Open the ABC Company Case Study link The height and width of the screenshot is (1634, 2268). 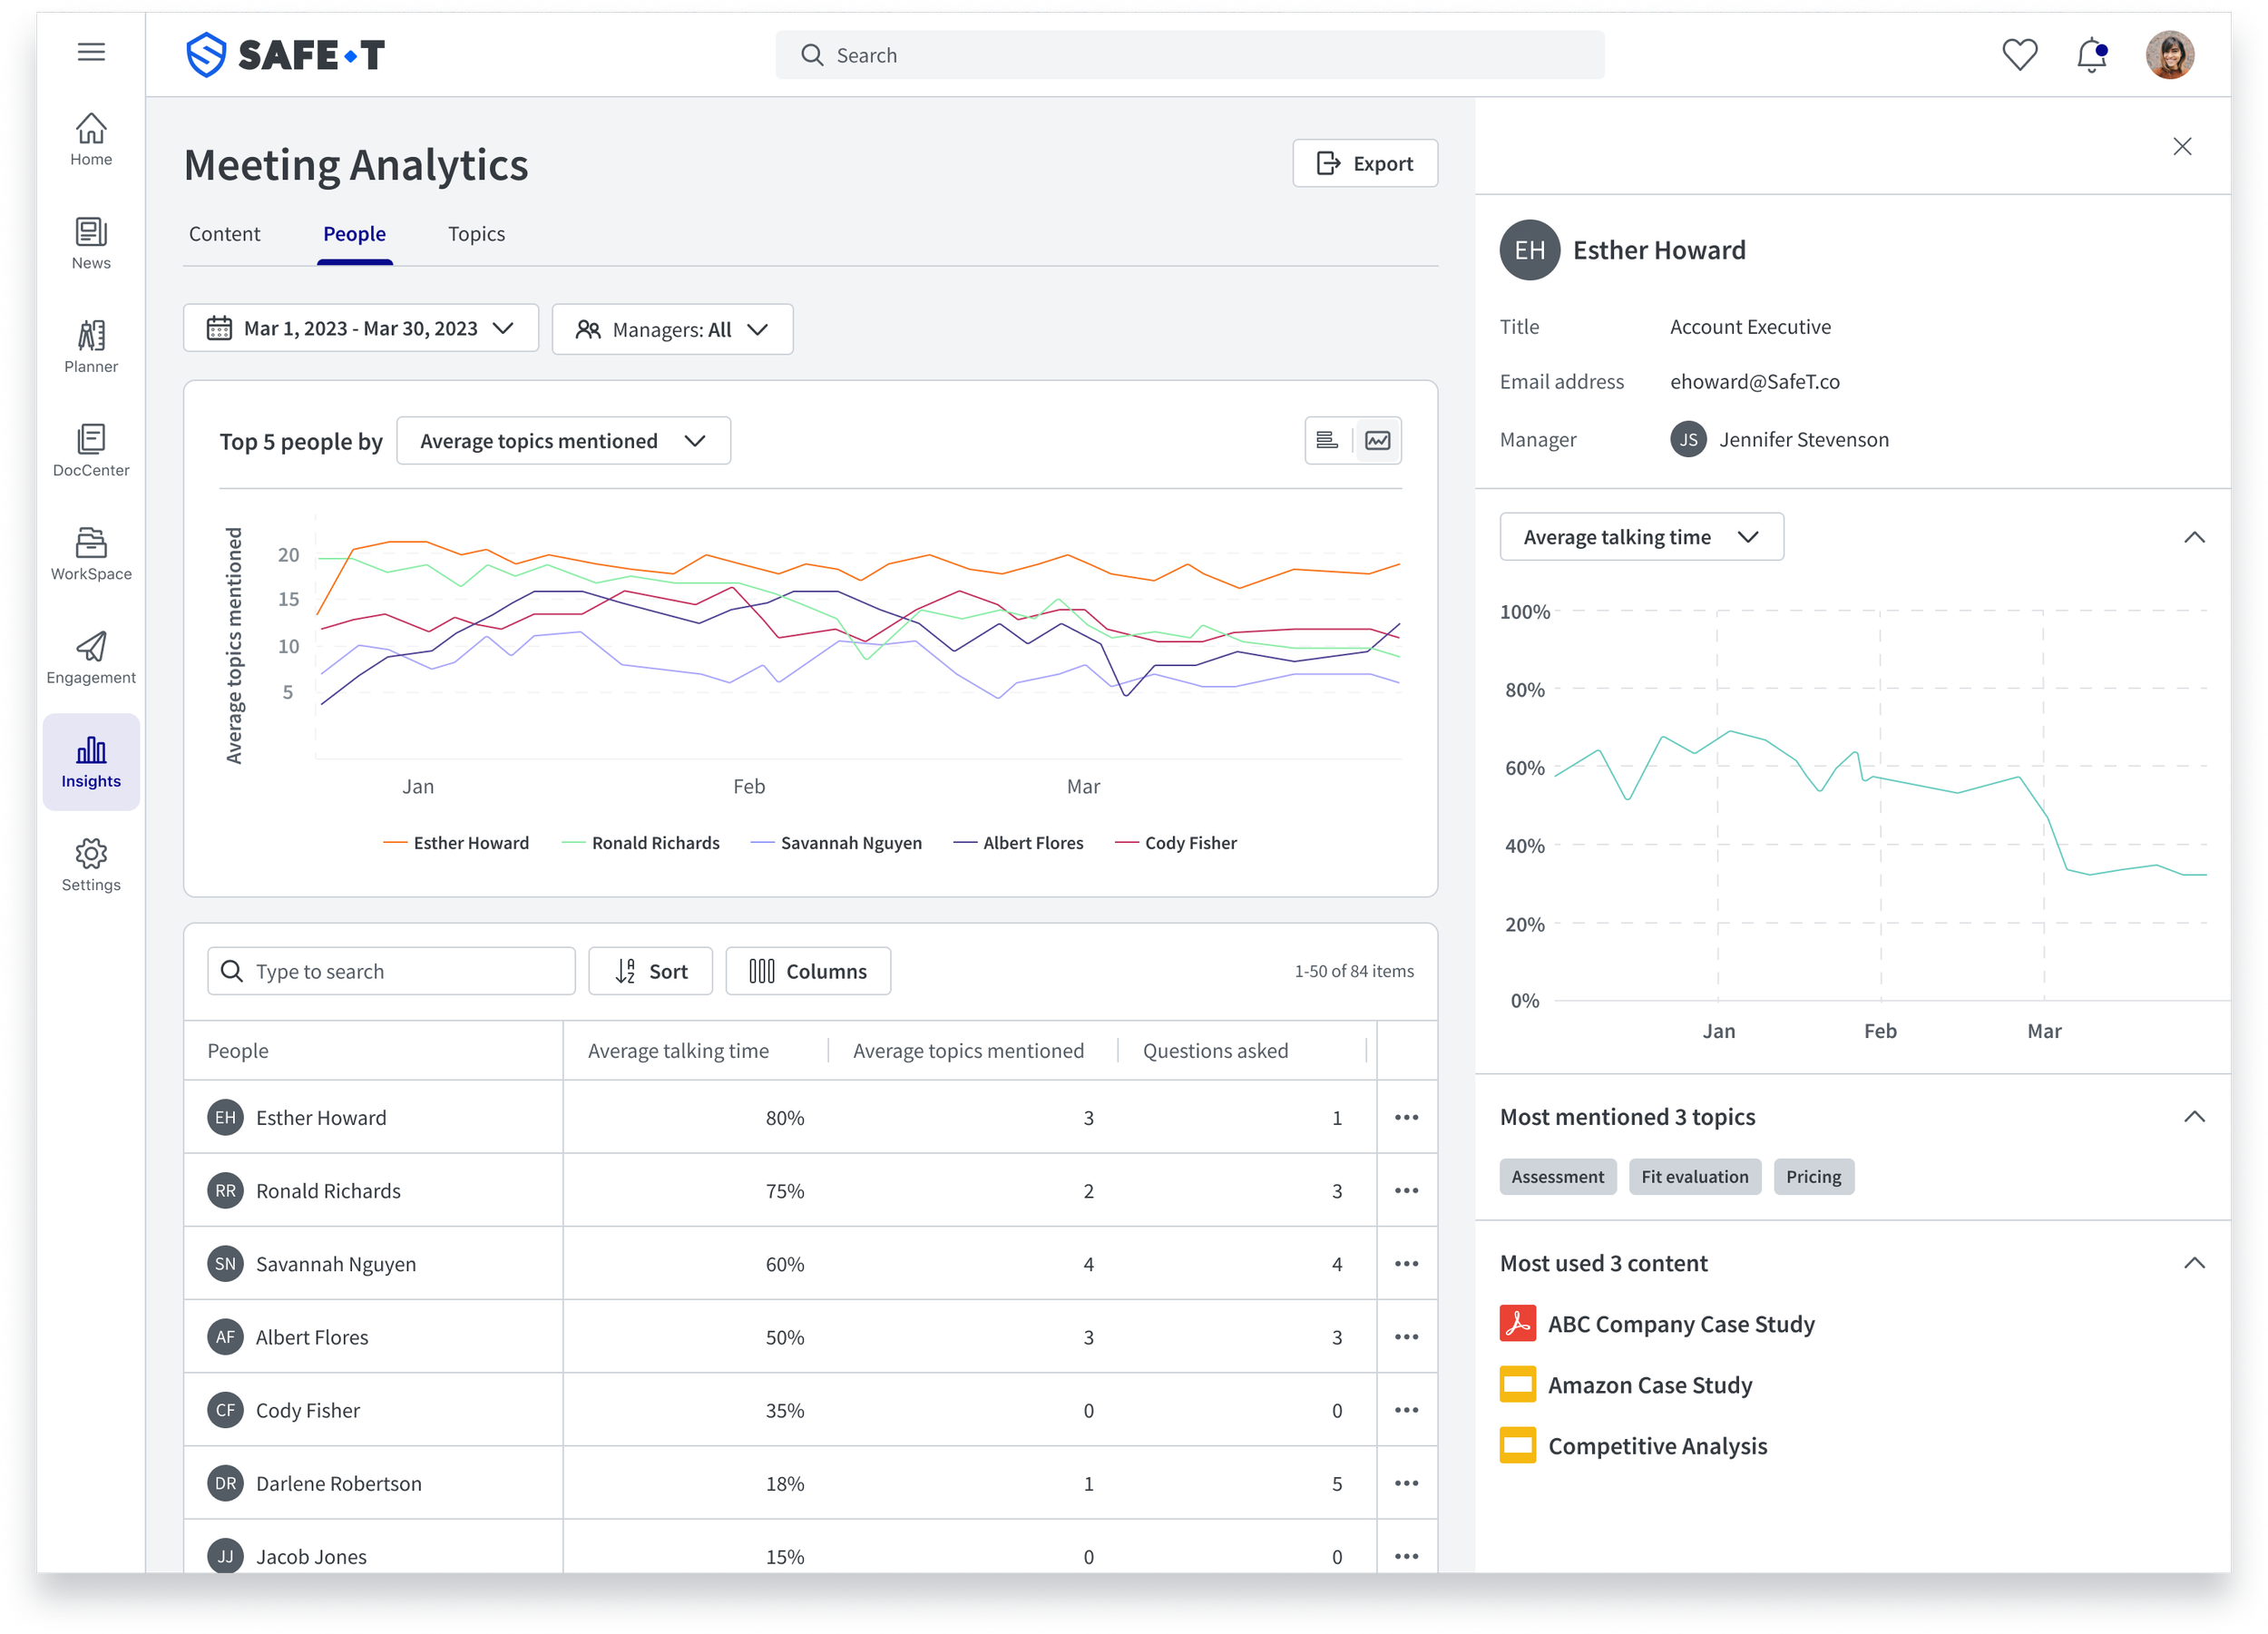(1680, 1324)
